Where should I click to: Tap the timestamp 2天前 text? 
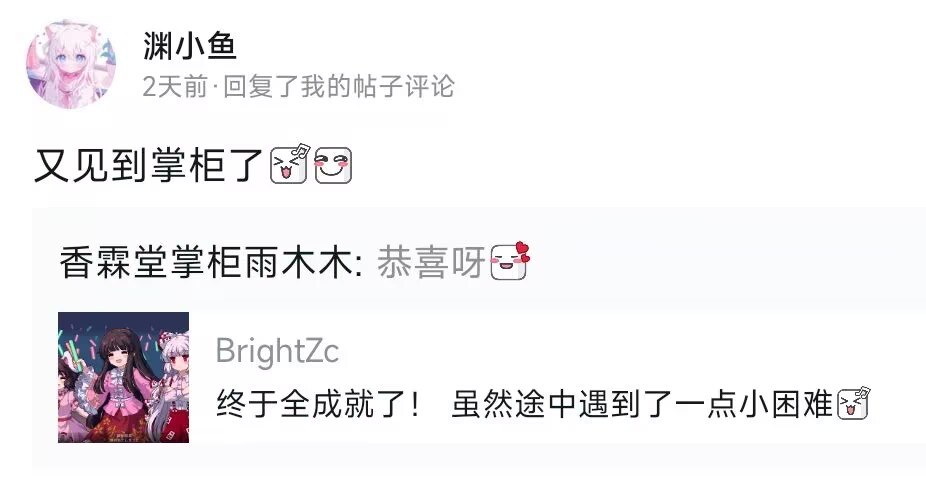click(x=175, y=87)
